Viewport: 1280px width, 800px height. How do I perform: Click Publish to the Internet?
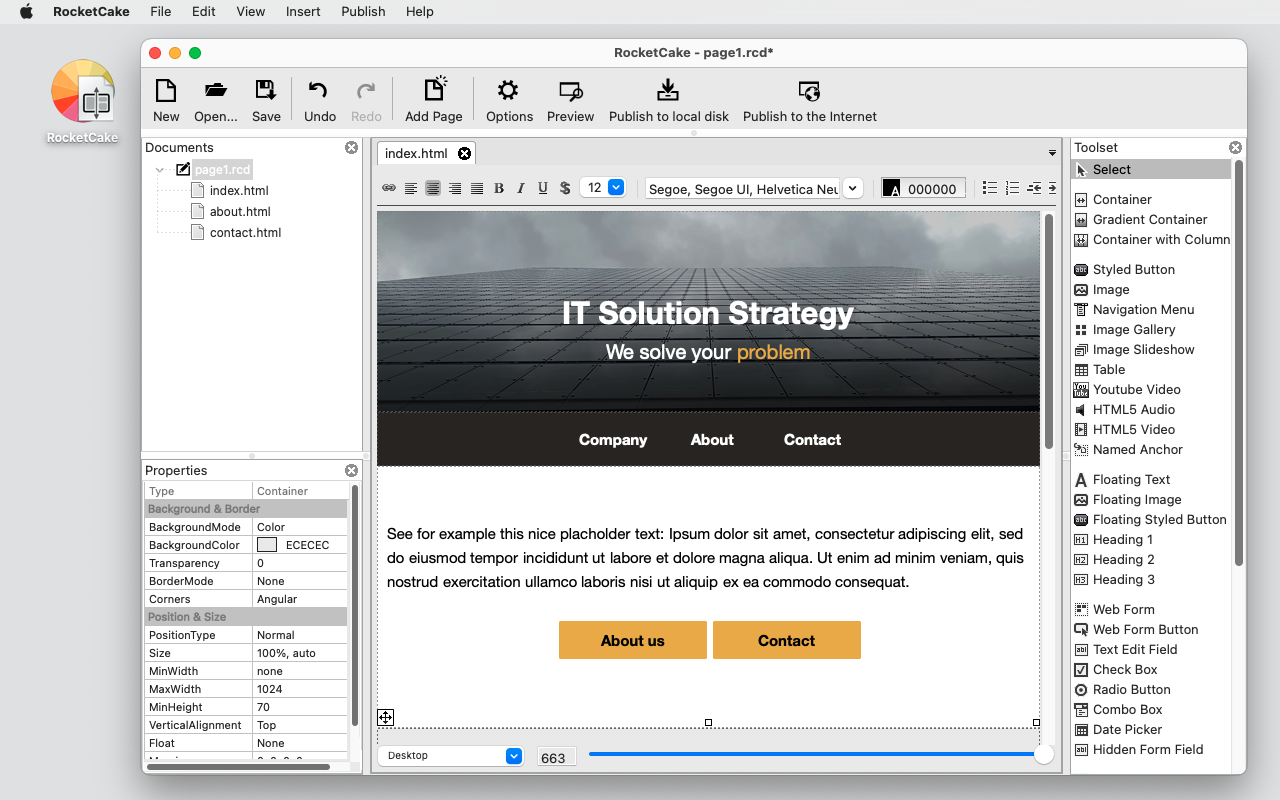point(809,97)
